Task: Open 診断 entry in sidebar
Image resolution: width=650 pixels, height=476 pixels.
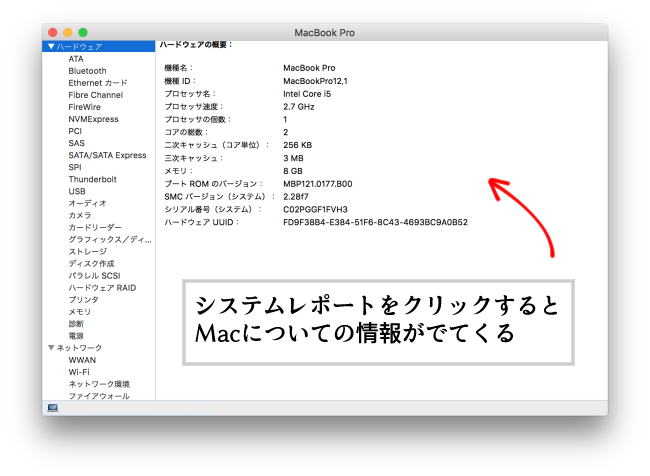Action: tap(76, 323)
